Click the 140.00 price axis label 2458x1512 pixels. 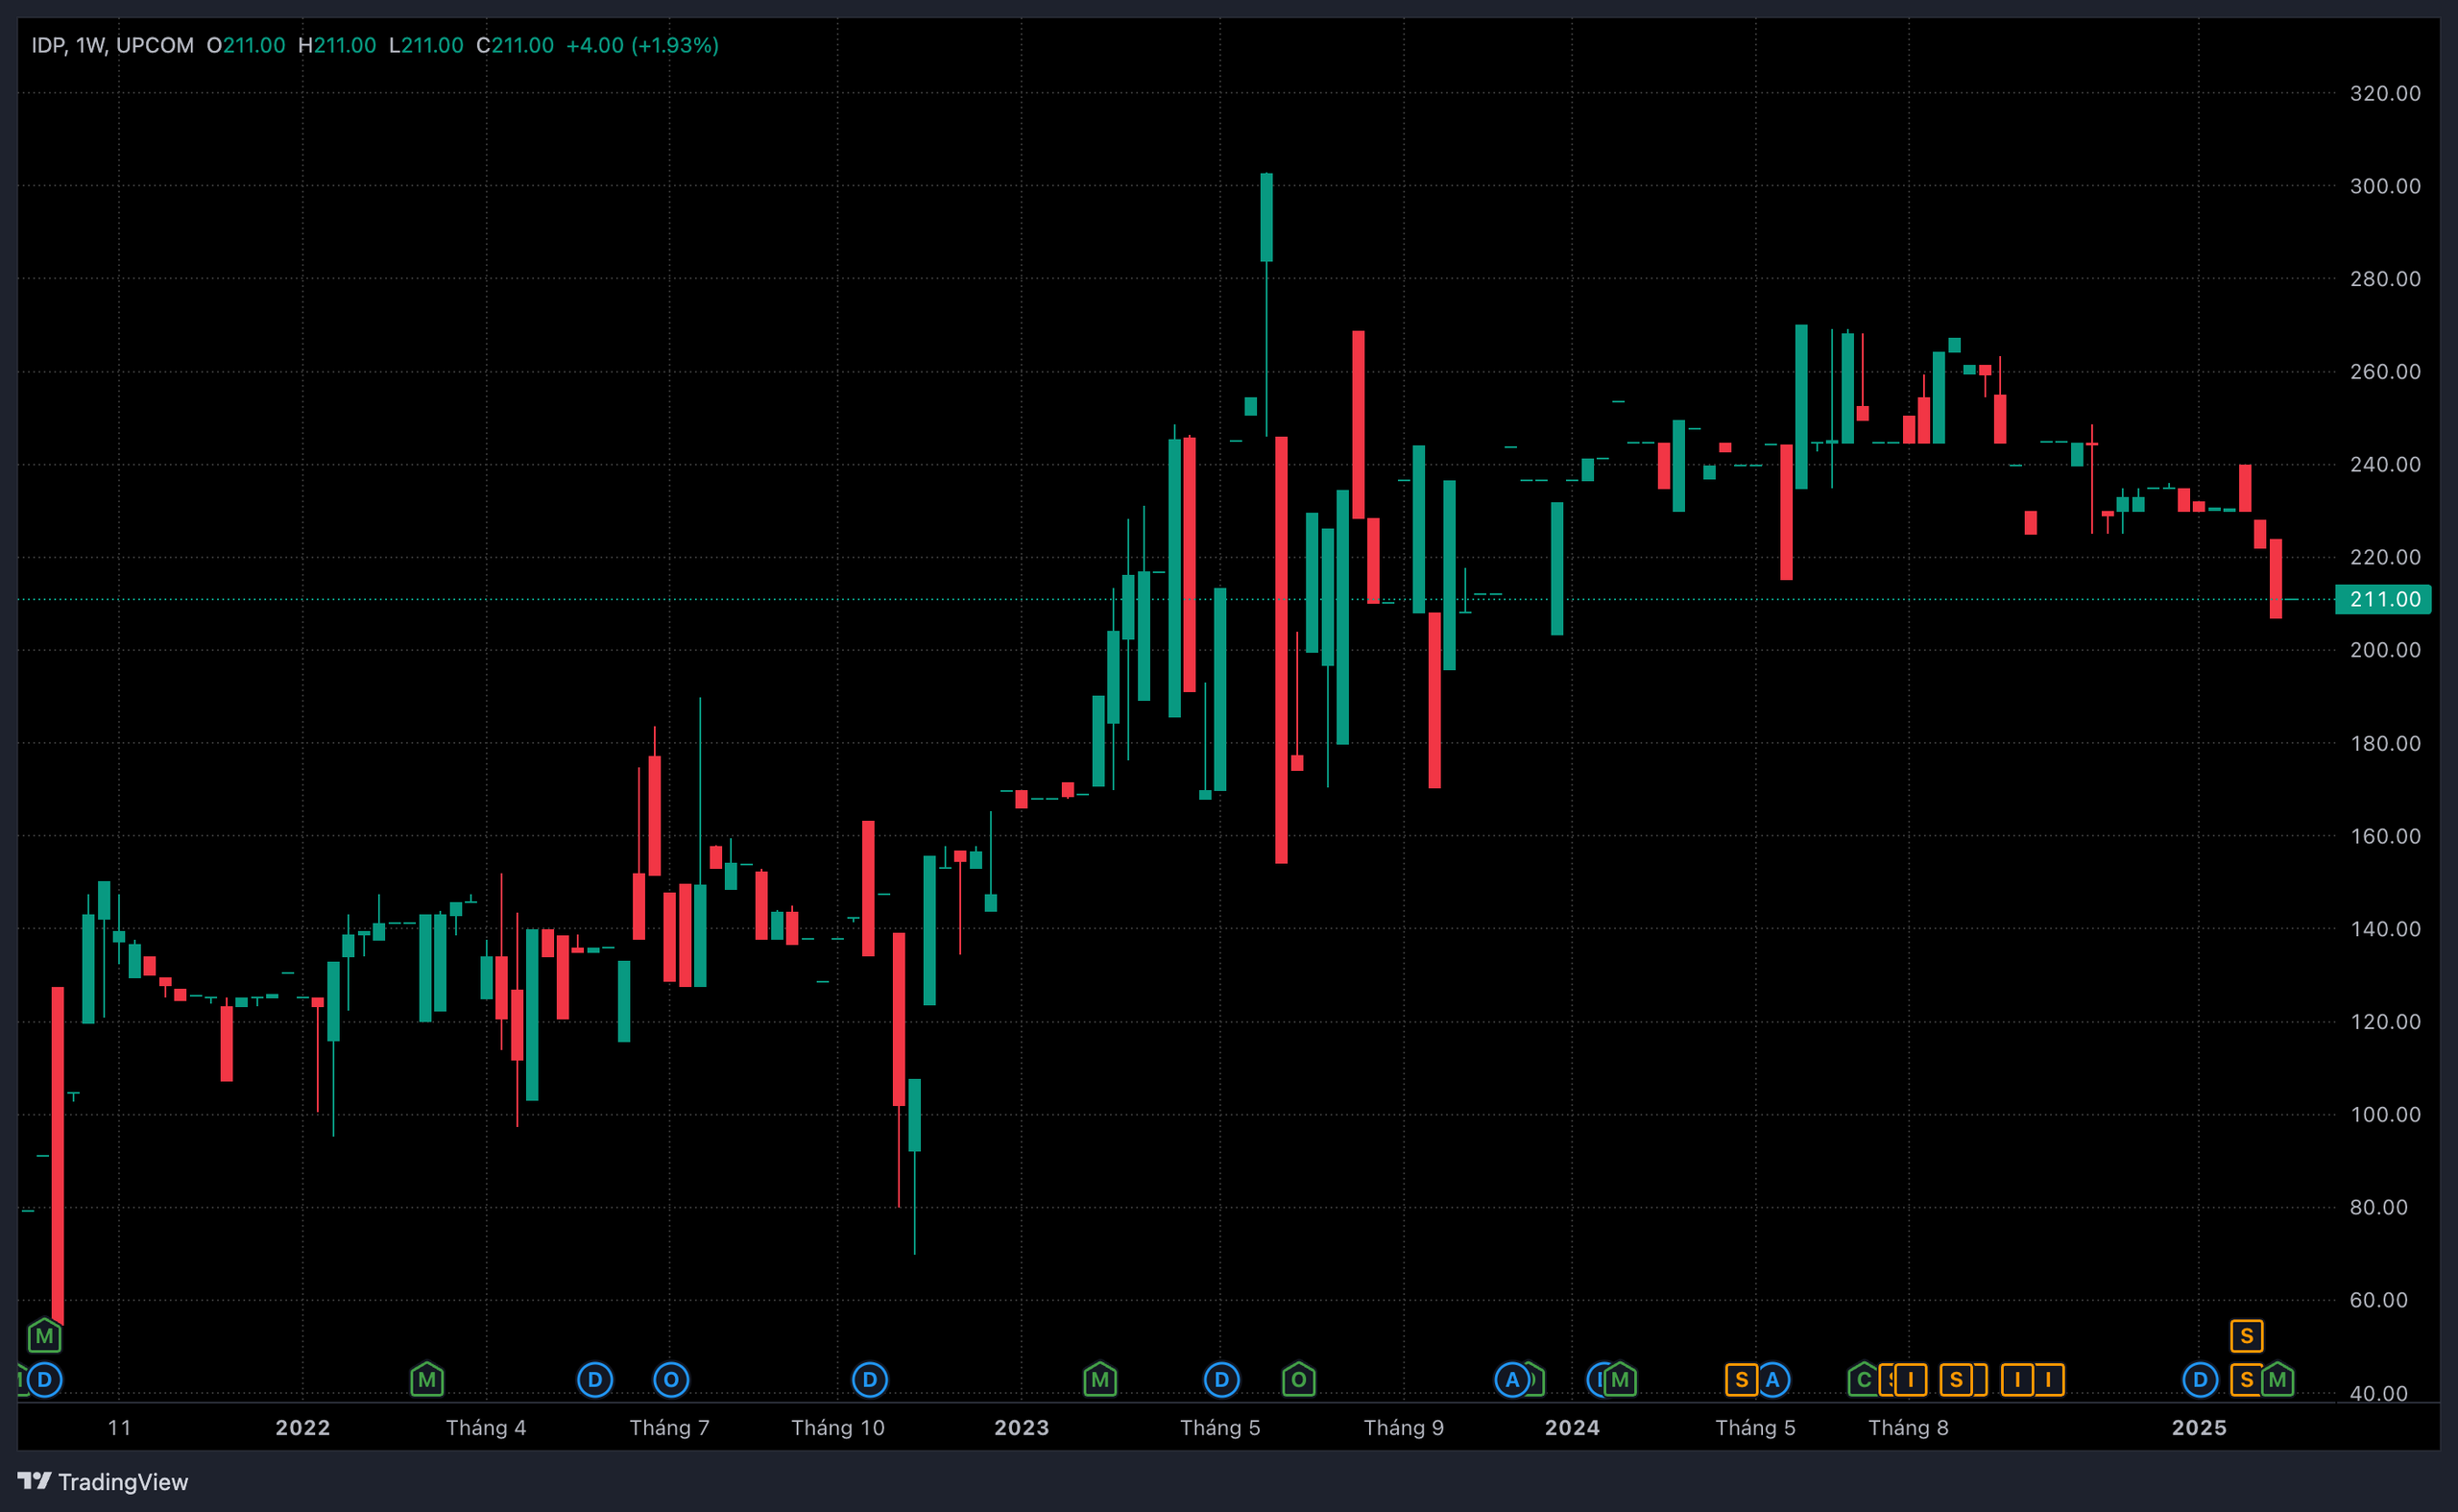pos(2385,929)
